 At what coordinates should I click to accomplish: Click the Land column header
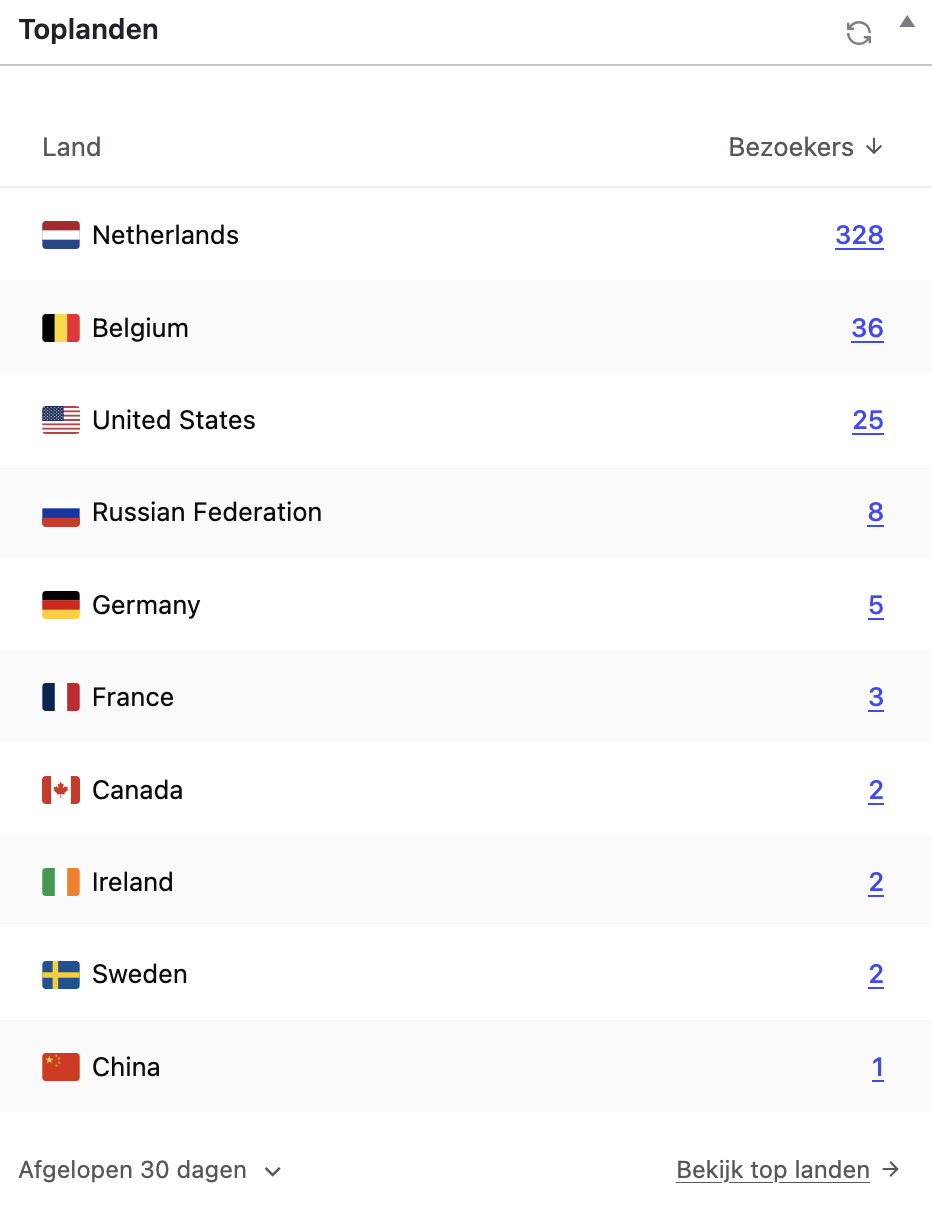(x=72, y=147)
